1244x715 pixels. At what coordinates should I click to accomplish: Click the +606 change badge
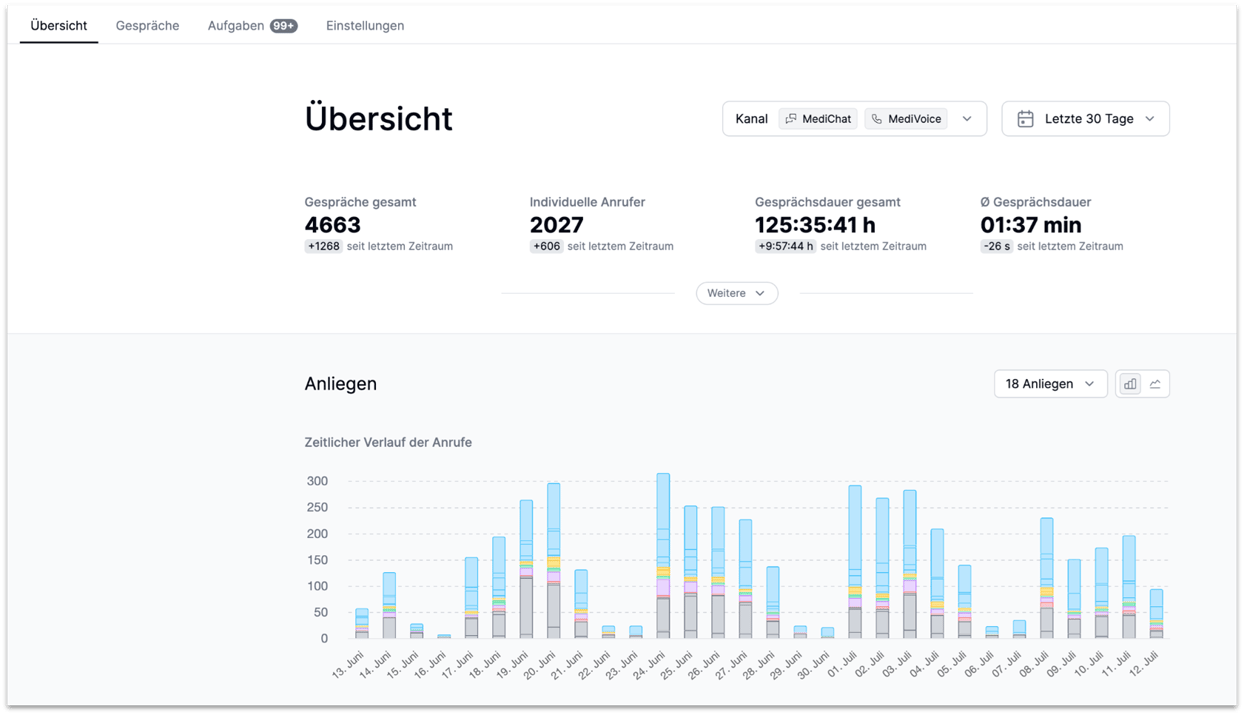coord(546,246)
